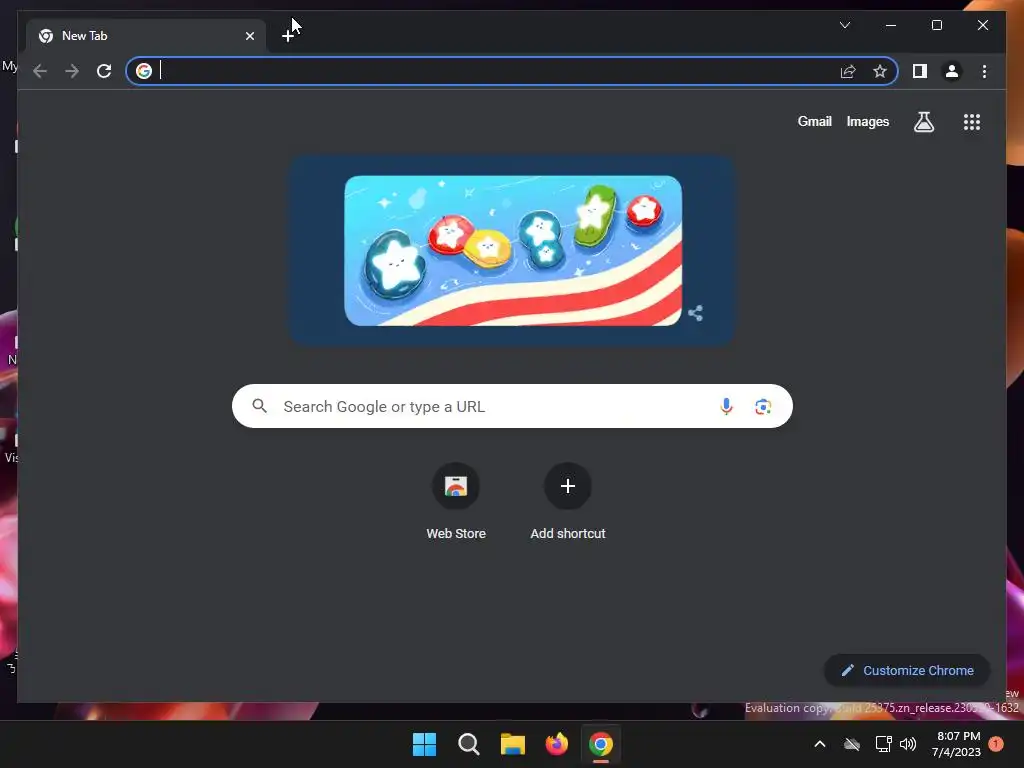This screenshot has height=768, width=1024.
Task: Click the Search Google or type a URL box
Action: [x=512, y=406]
